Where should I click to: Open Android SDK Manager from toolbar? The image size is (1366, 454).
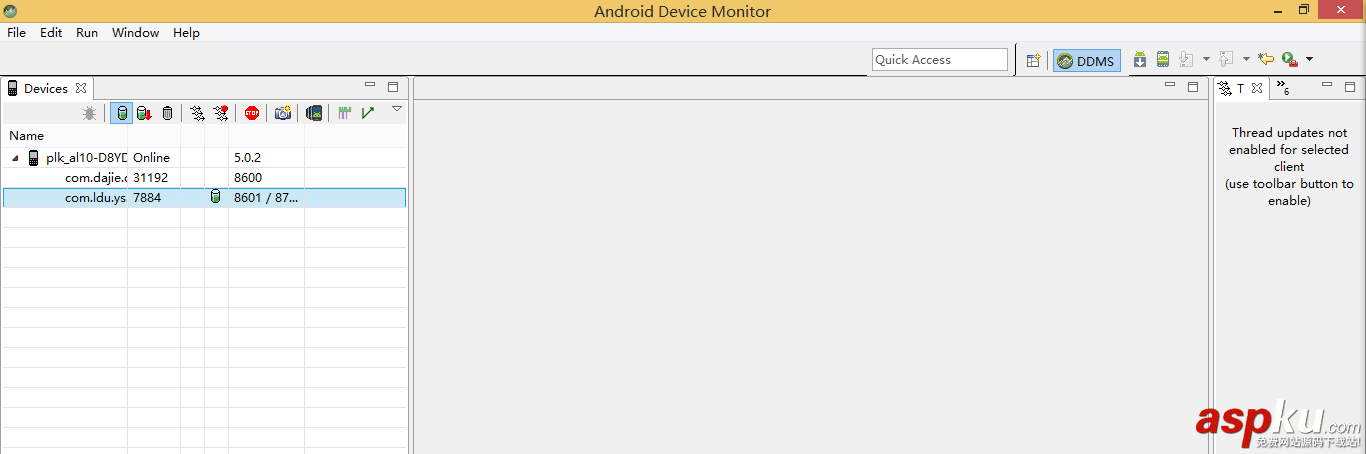tap(1140, 60)
